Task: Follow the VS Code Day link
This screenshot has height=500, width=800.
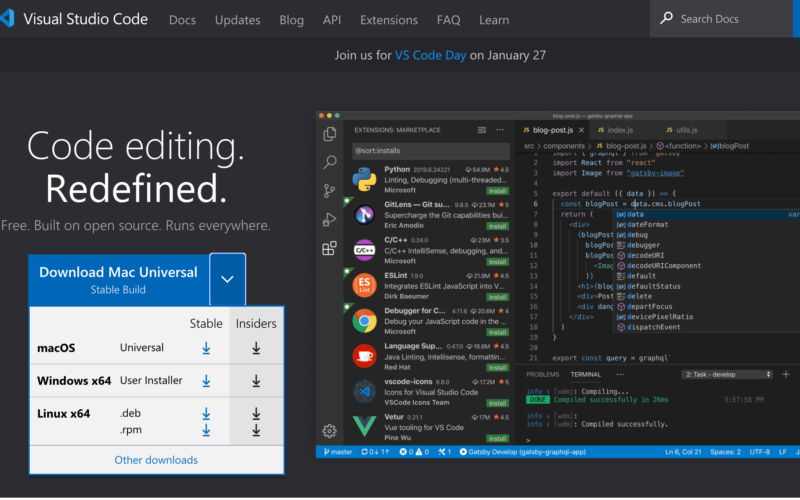Action: click(x=430, y=55)
